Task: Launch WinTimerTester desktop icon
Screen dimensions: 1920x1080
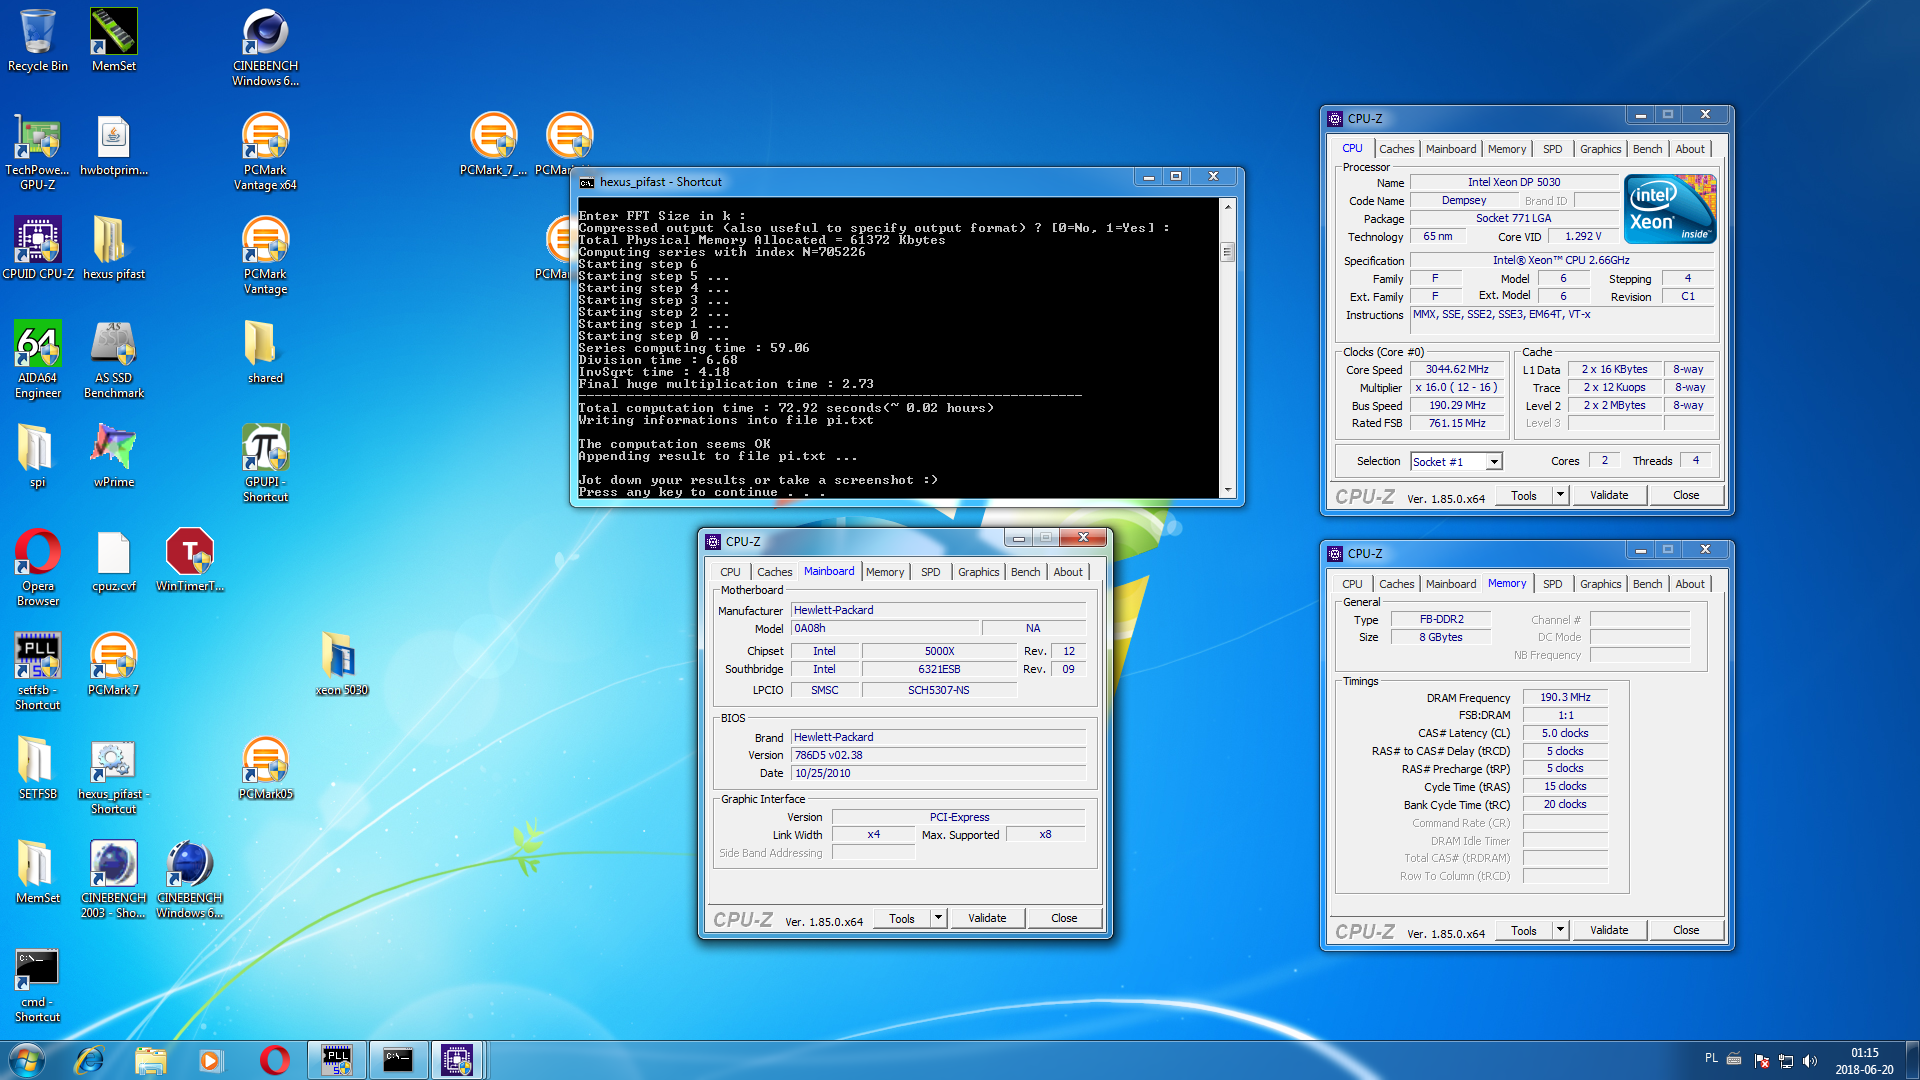Action: (190, 560)
